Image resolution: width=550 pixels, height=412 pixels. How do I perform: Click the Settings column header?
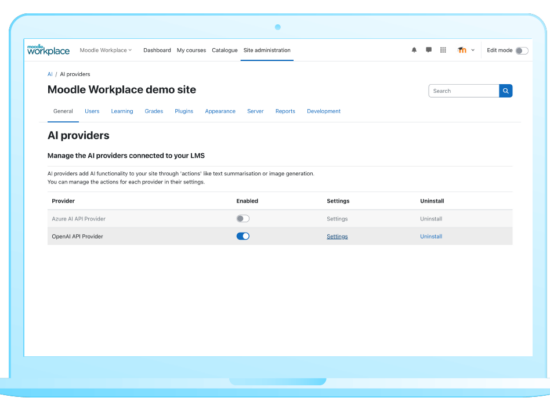pyautogui.click(x=338, y=201)
